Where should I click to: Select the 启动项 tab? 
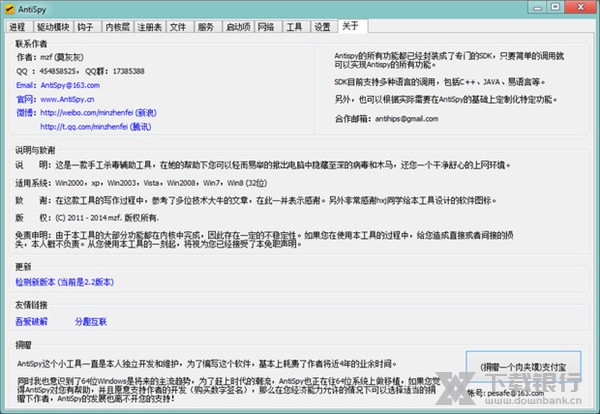pos(238,27)
